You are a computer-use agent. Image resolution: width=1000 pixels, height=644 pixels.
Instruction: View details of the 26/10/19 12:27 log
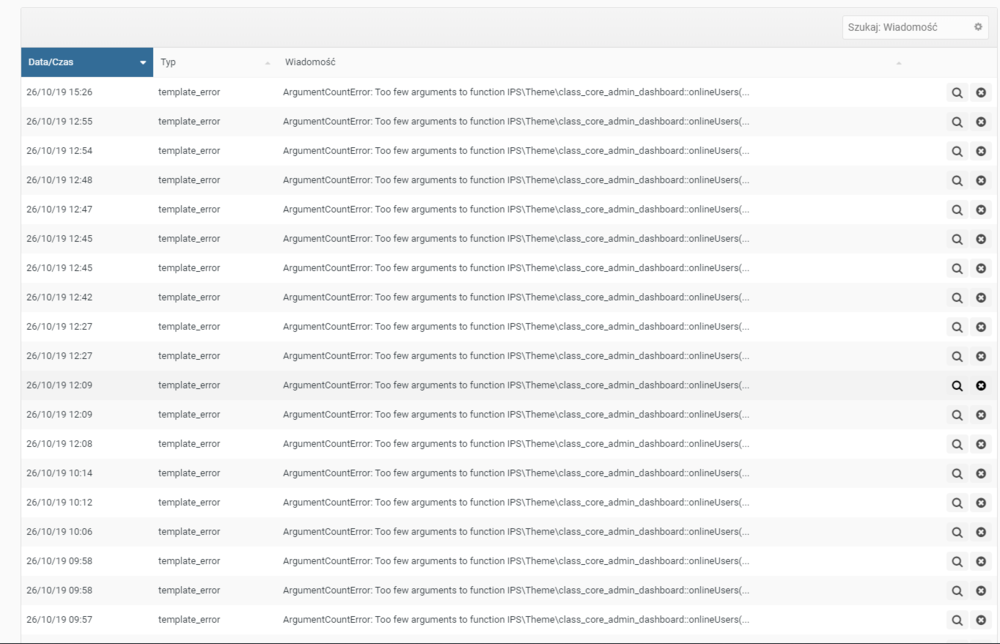(957, 327)
